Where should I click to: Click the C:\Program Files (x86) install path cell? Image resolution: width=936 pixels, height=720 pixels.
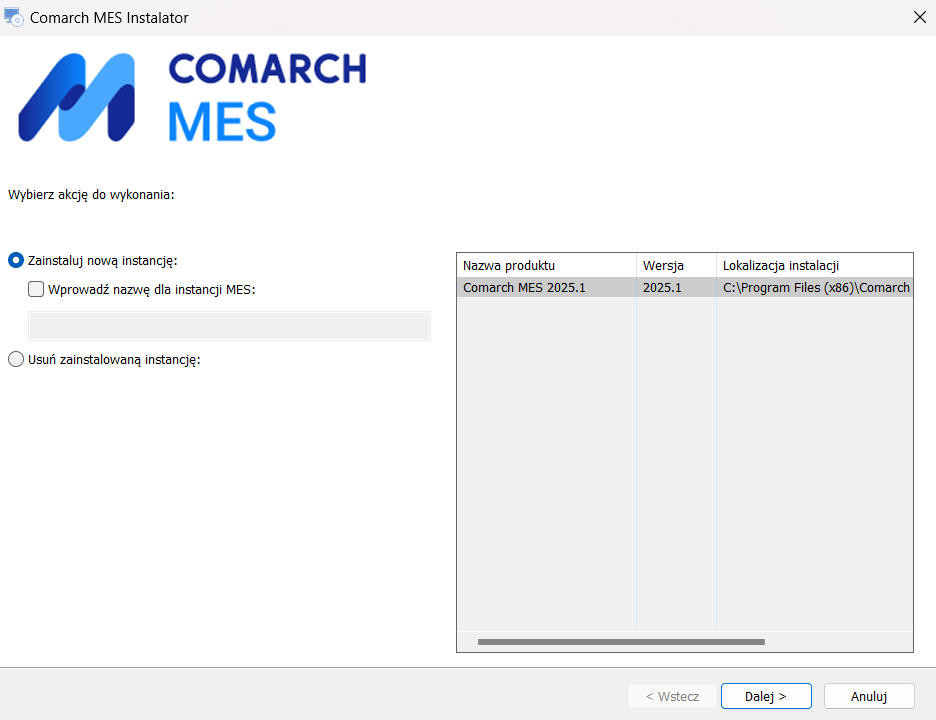point(815,288)
